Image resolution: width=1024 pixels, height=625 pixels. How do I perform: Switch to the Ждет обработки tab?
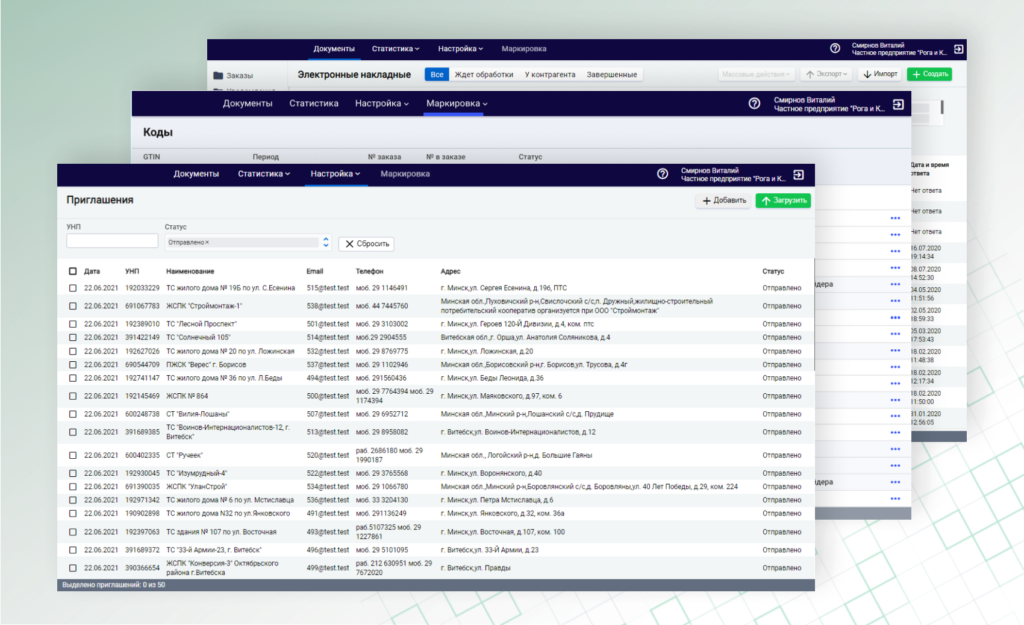coord(483,75)
